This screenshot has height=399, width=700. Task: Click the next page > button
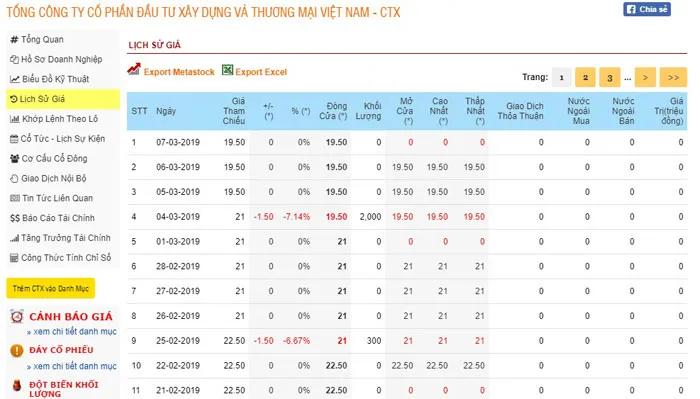click(x=645, y=78)
